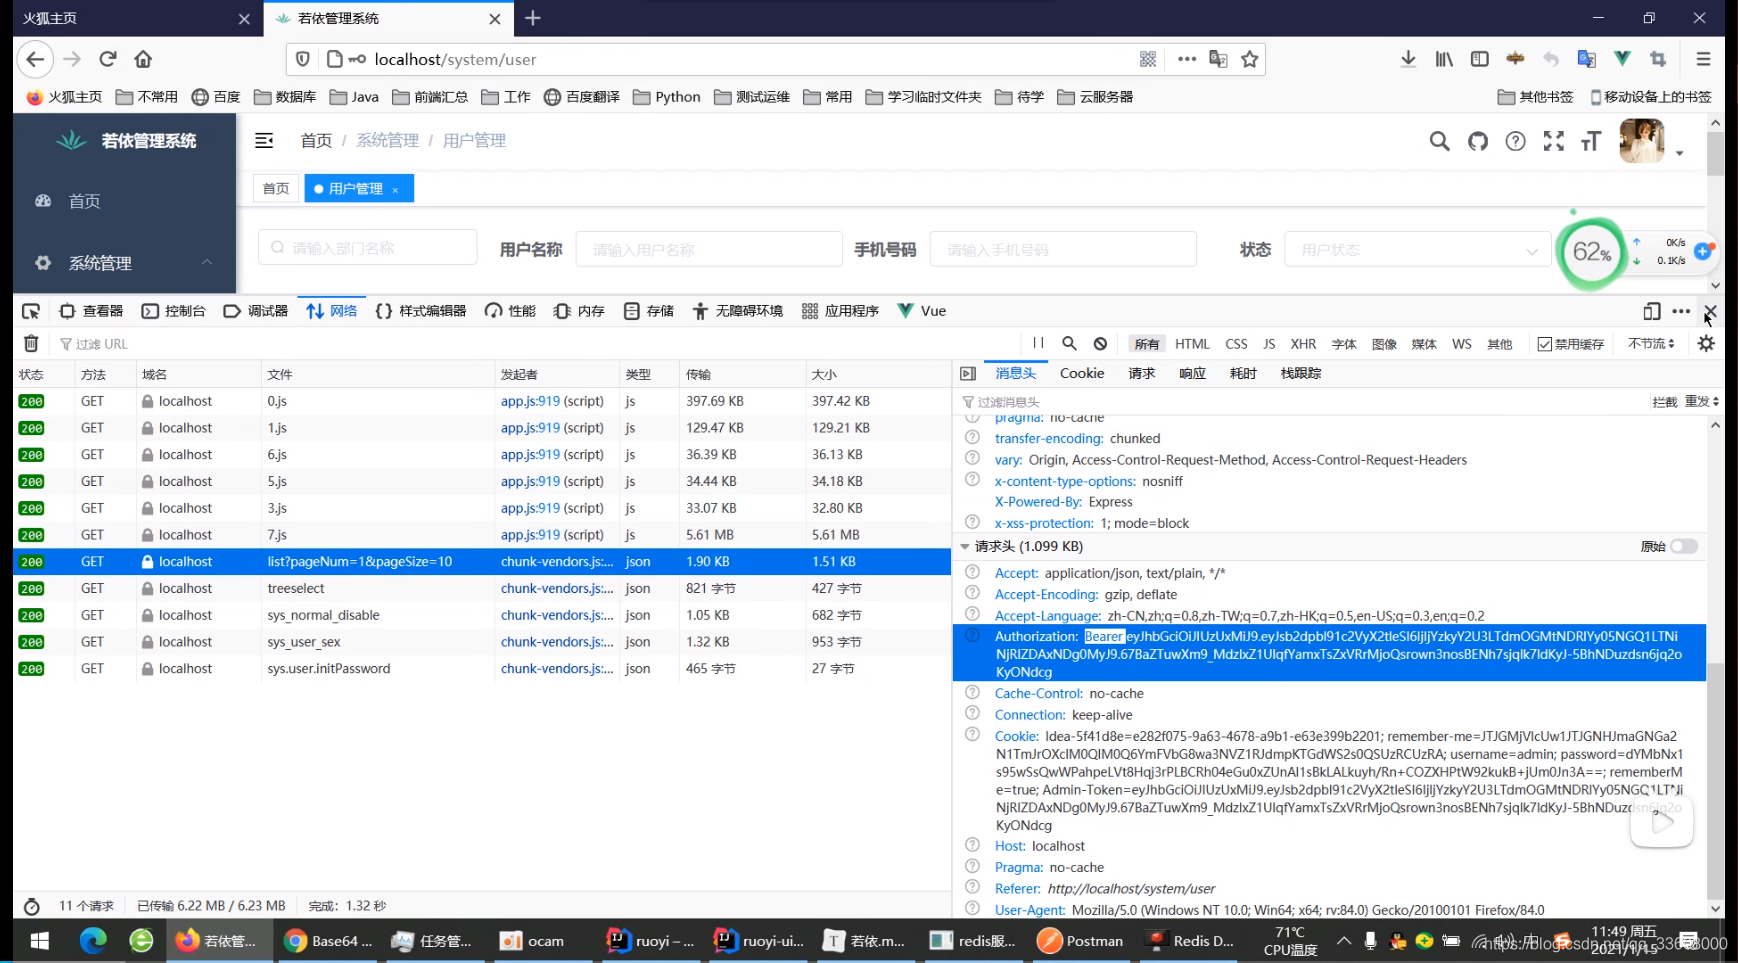The width and height of the screenshot is (1738, 963).
Task: Open the page QR code icon
Action: tap(1148, 59)
